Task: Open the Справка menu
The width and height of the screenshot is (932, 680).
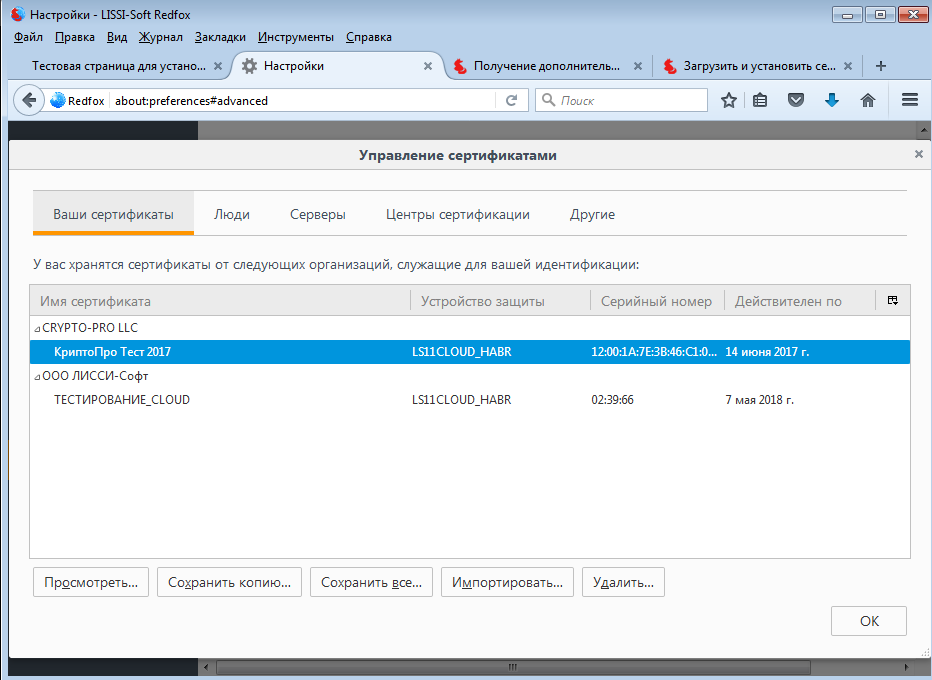Action: coord(369,37)
